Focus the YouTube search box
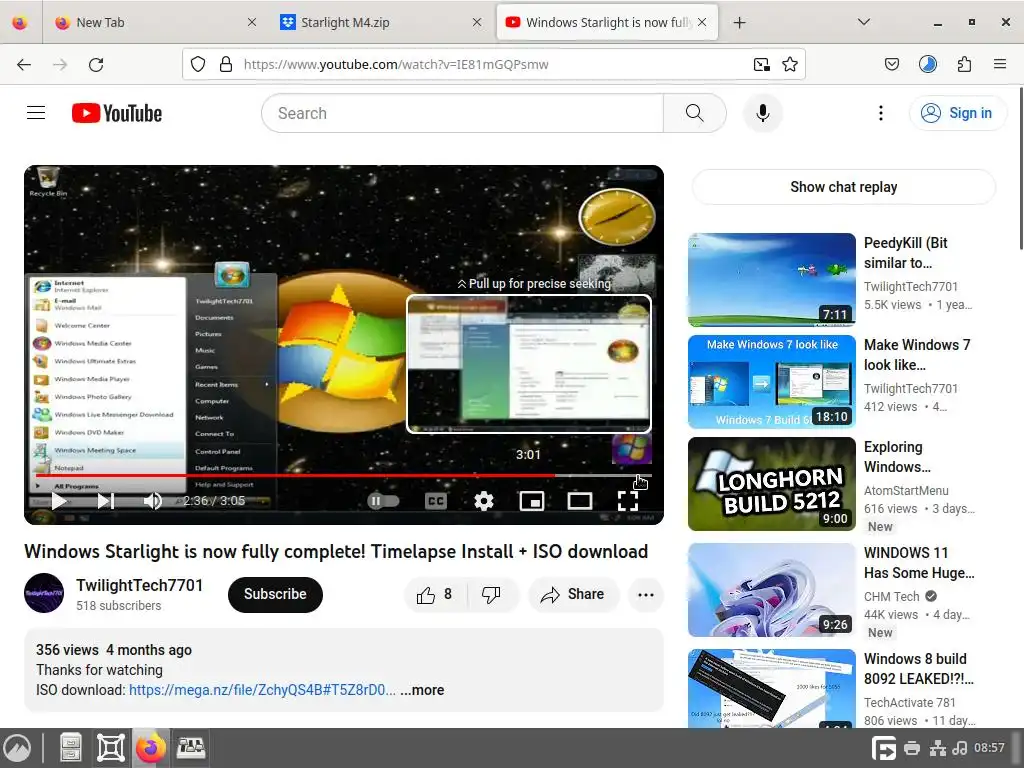Image resolution: width=1024 pixels, height=768 pixels. pos(462,113)
